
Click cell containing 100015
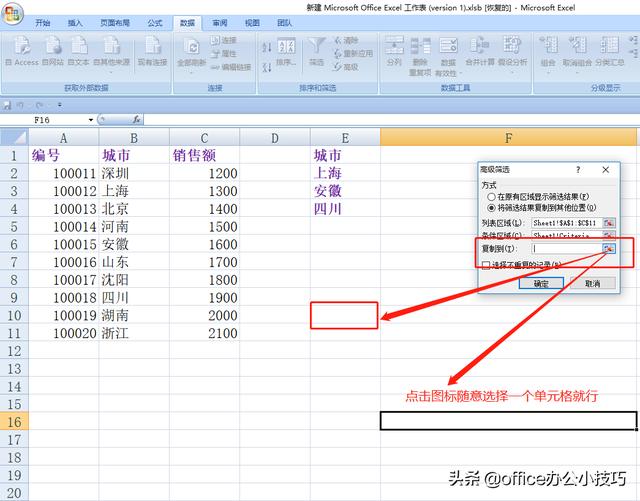coord(63,244)
